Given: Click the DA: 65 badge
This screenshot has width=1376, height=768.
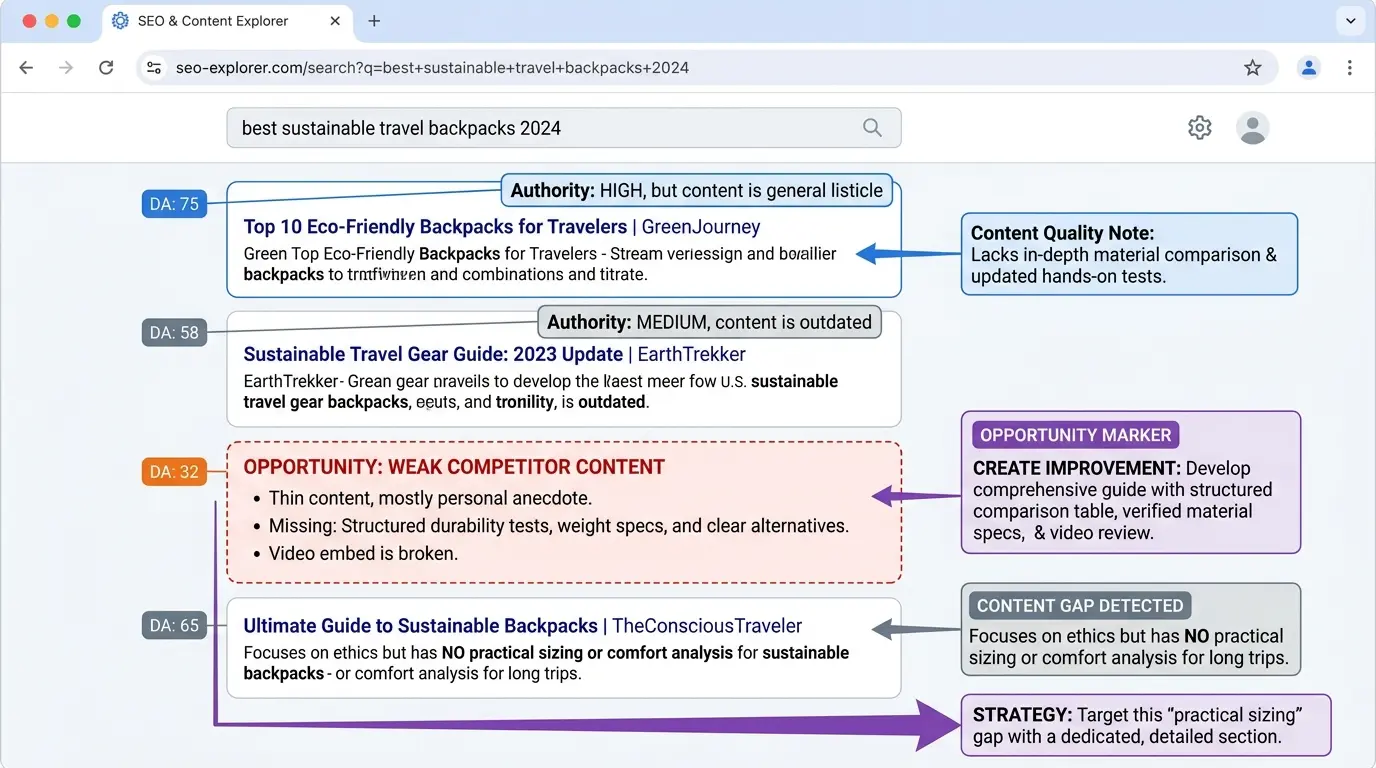Looking at the screenshot, I should click(174, 626).
